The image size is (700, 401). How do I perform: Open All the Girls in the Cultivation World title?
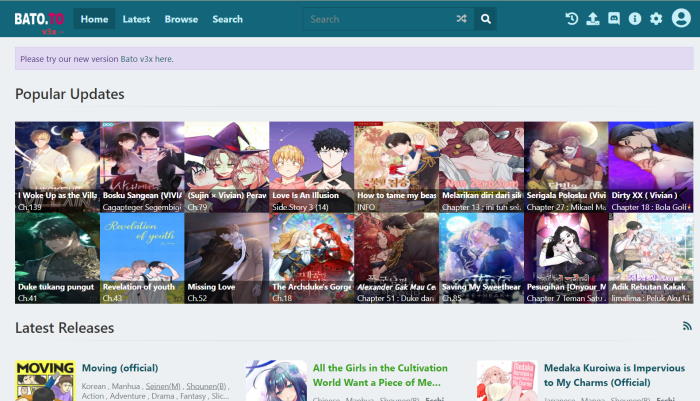380,375
